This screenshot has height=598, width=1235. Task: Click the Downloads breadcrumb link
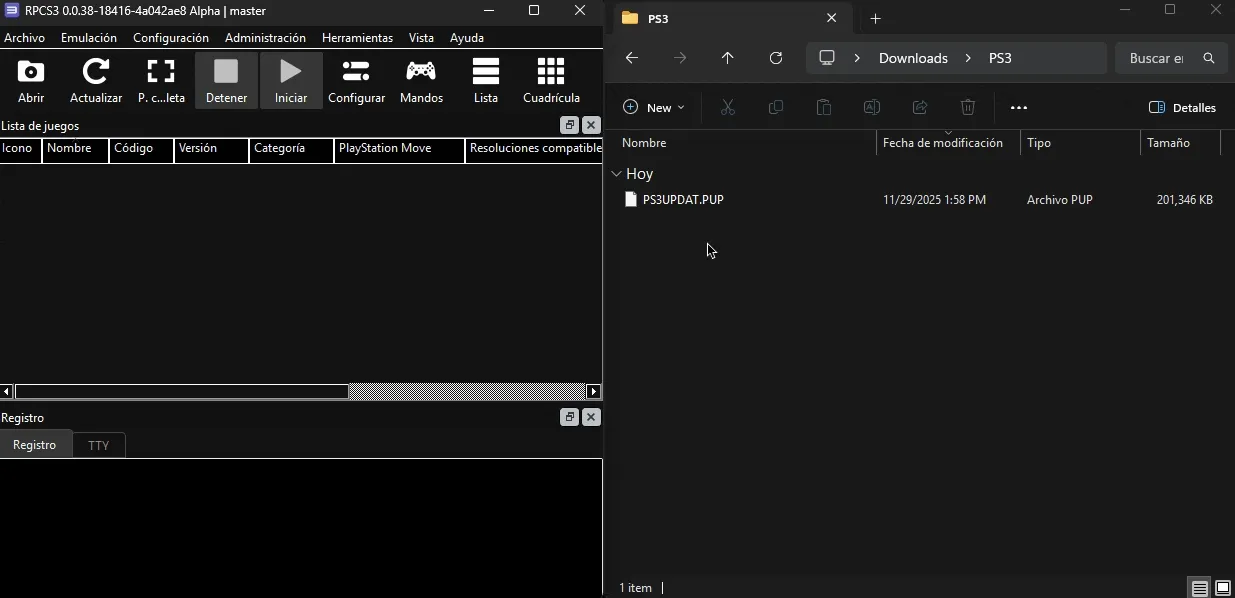(913, 58)
